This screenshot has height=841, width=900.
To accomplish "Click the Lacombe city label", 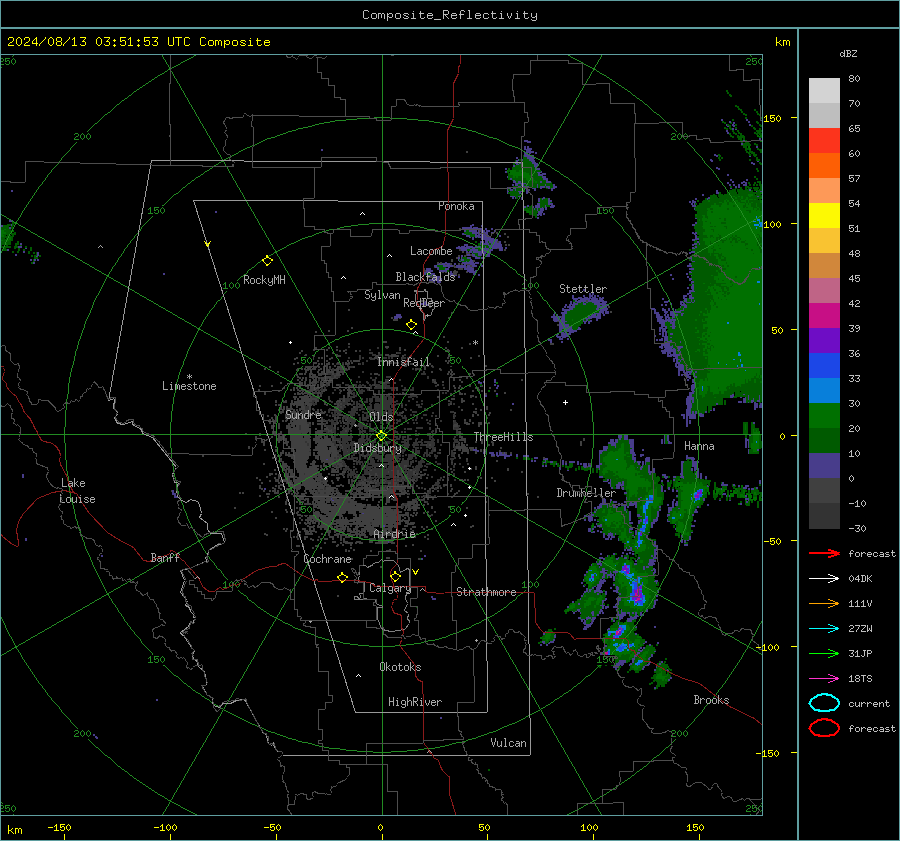I will [431, 251].
